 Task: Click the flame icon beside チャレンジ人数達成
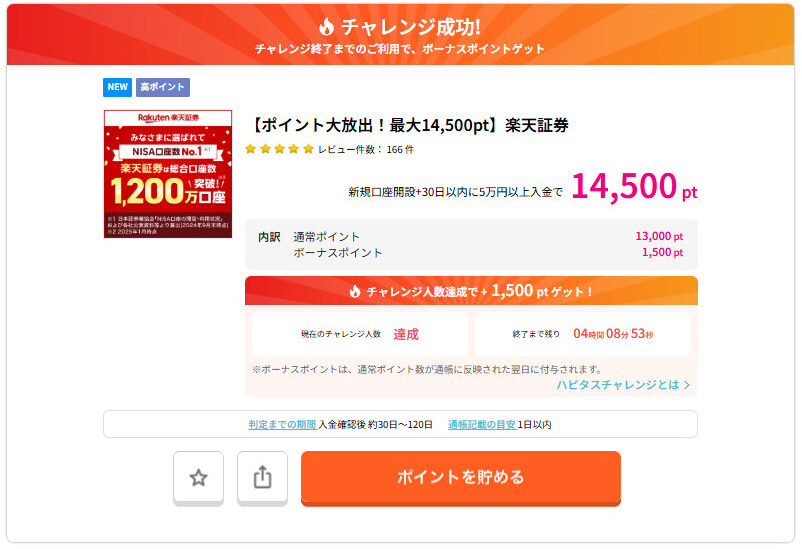tap(355, 291)
